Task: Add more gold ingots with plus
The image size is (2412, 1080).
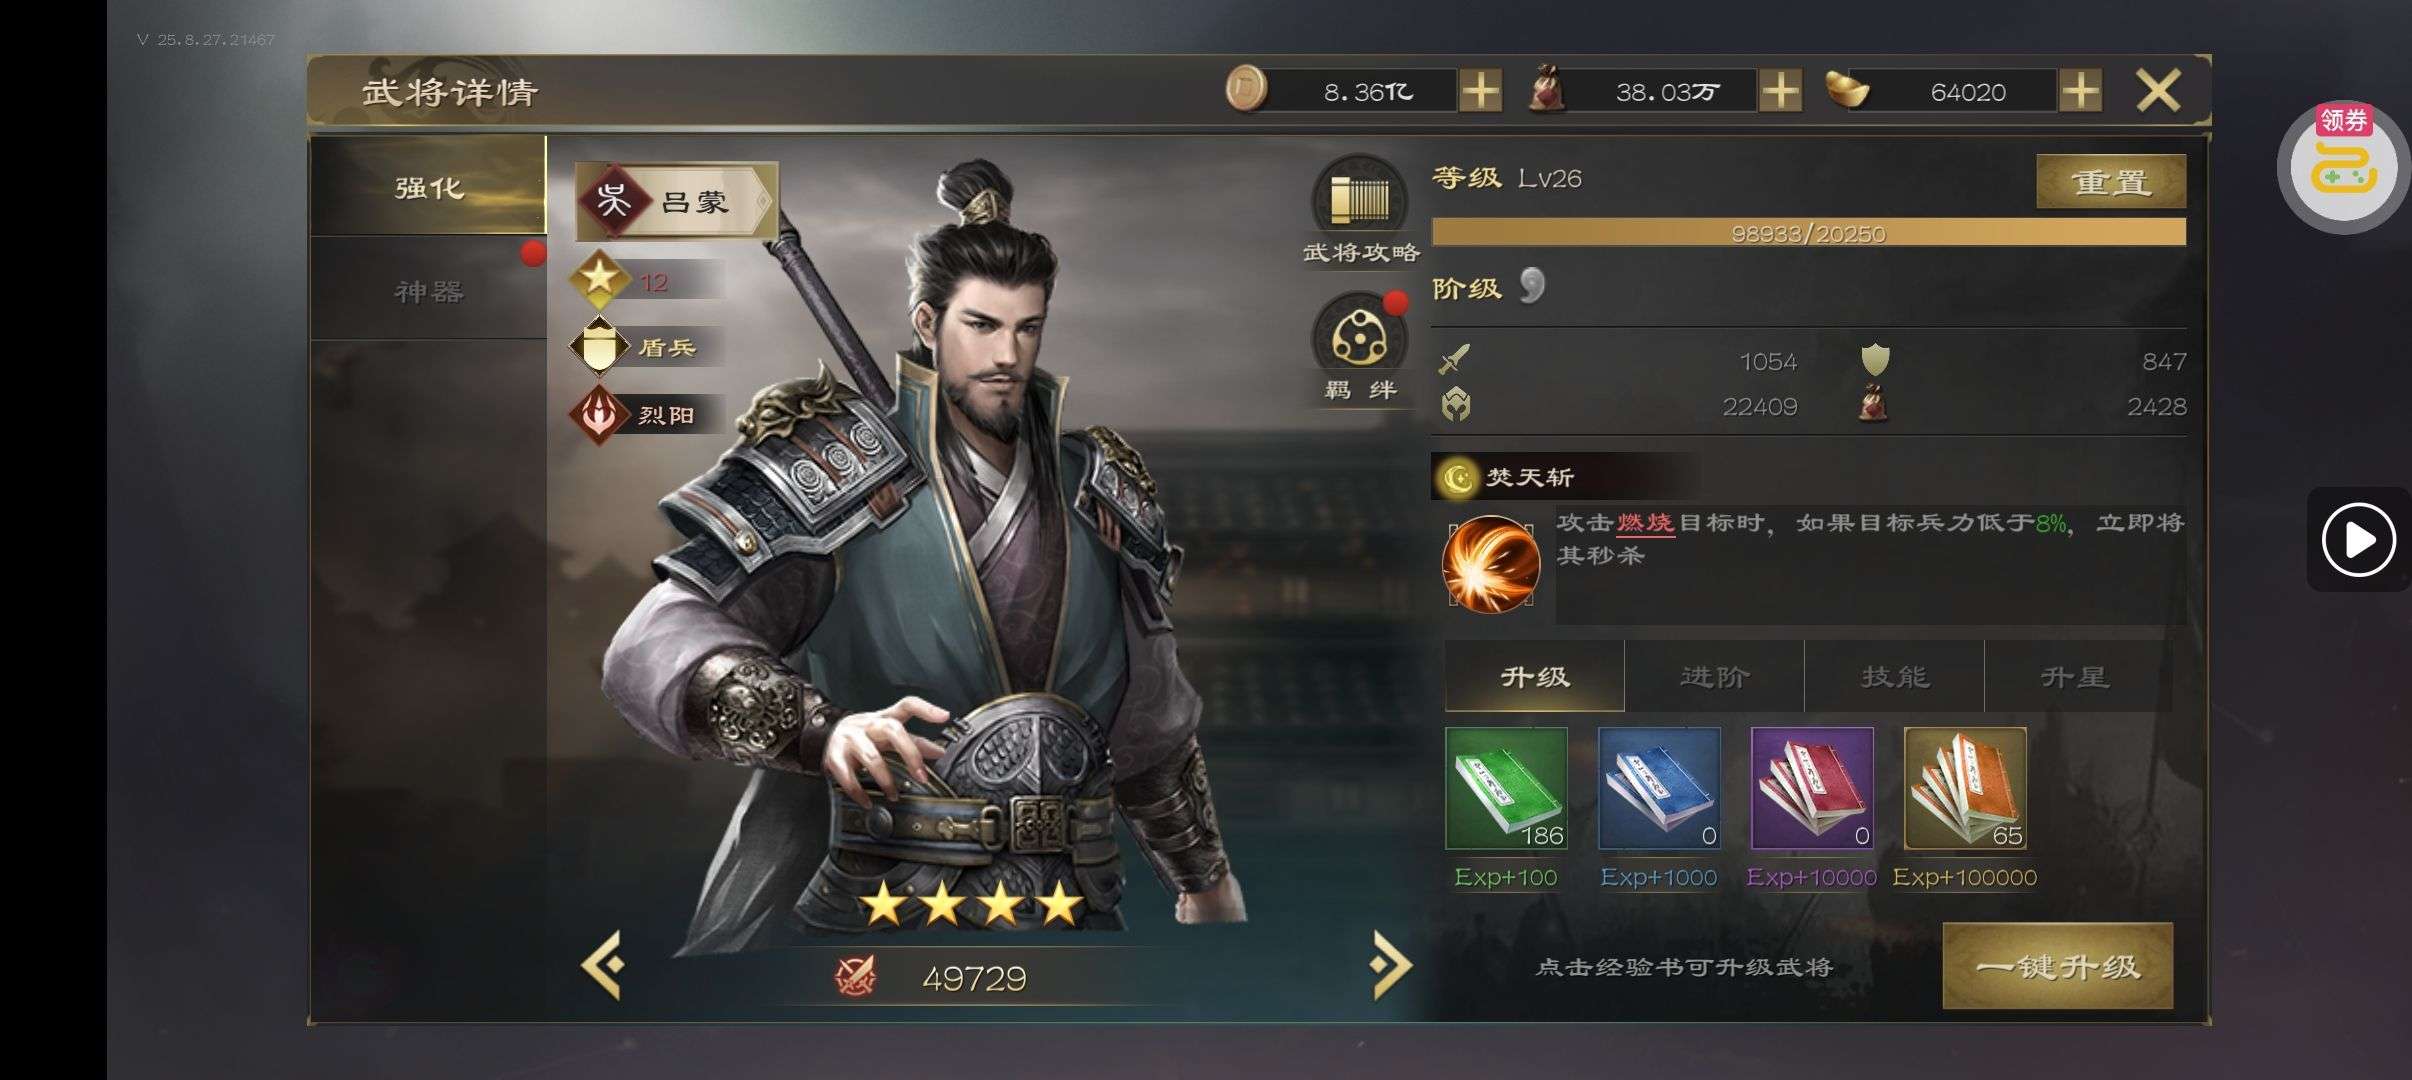Action: pos(2080,92)
